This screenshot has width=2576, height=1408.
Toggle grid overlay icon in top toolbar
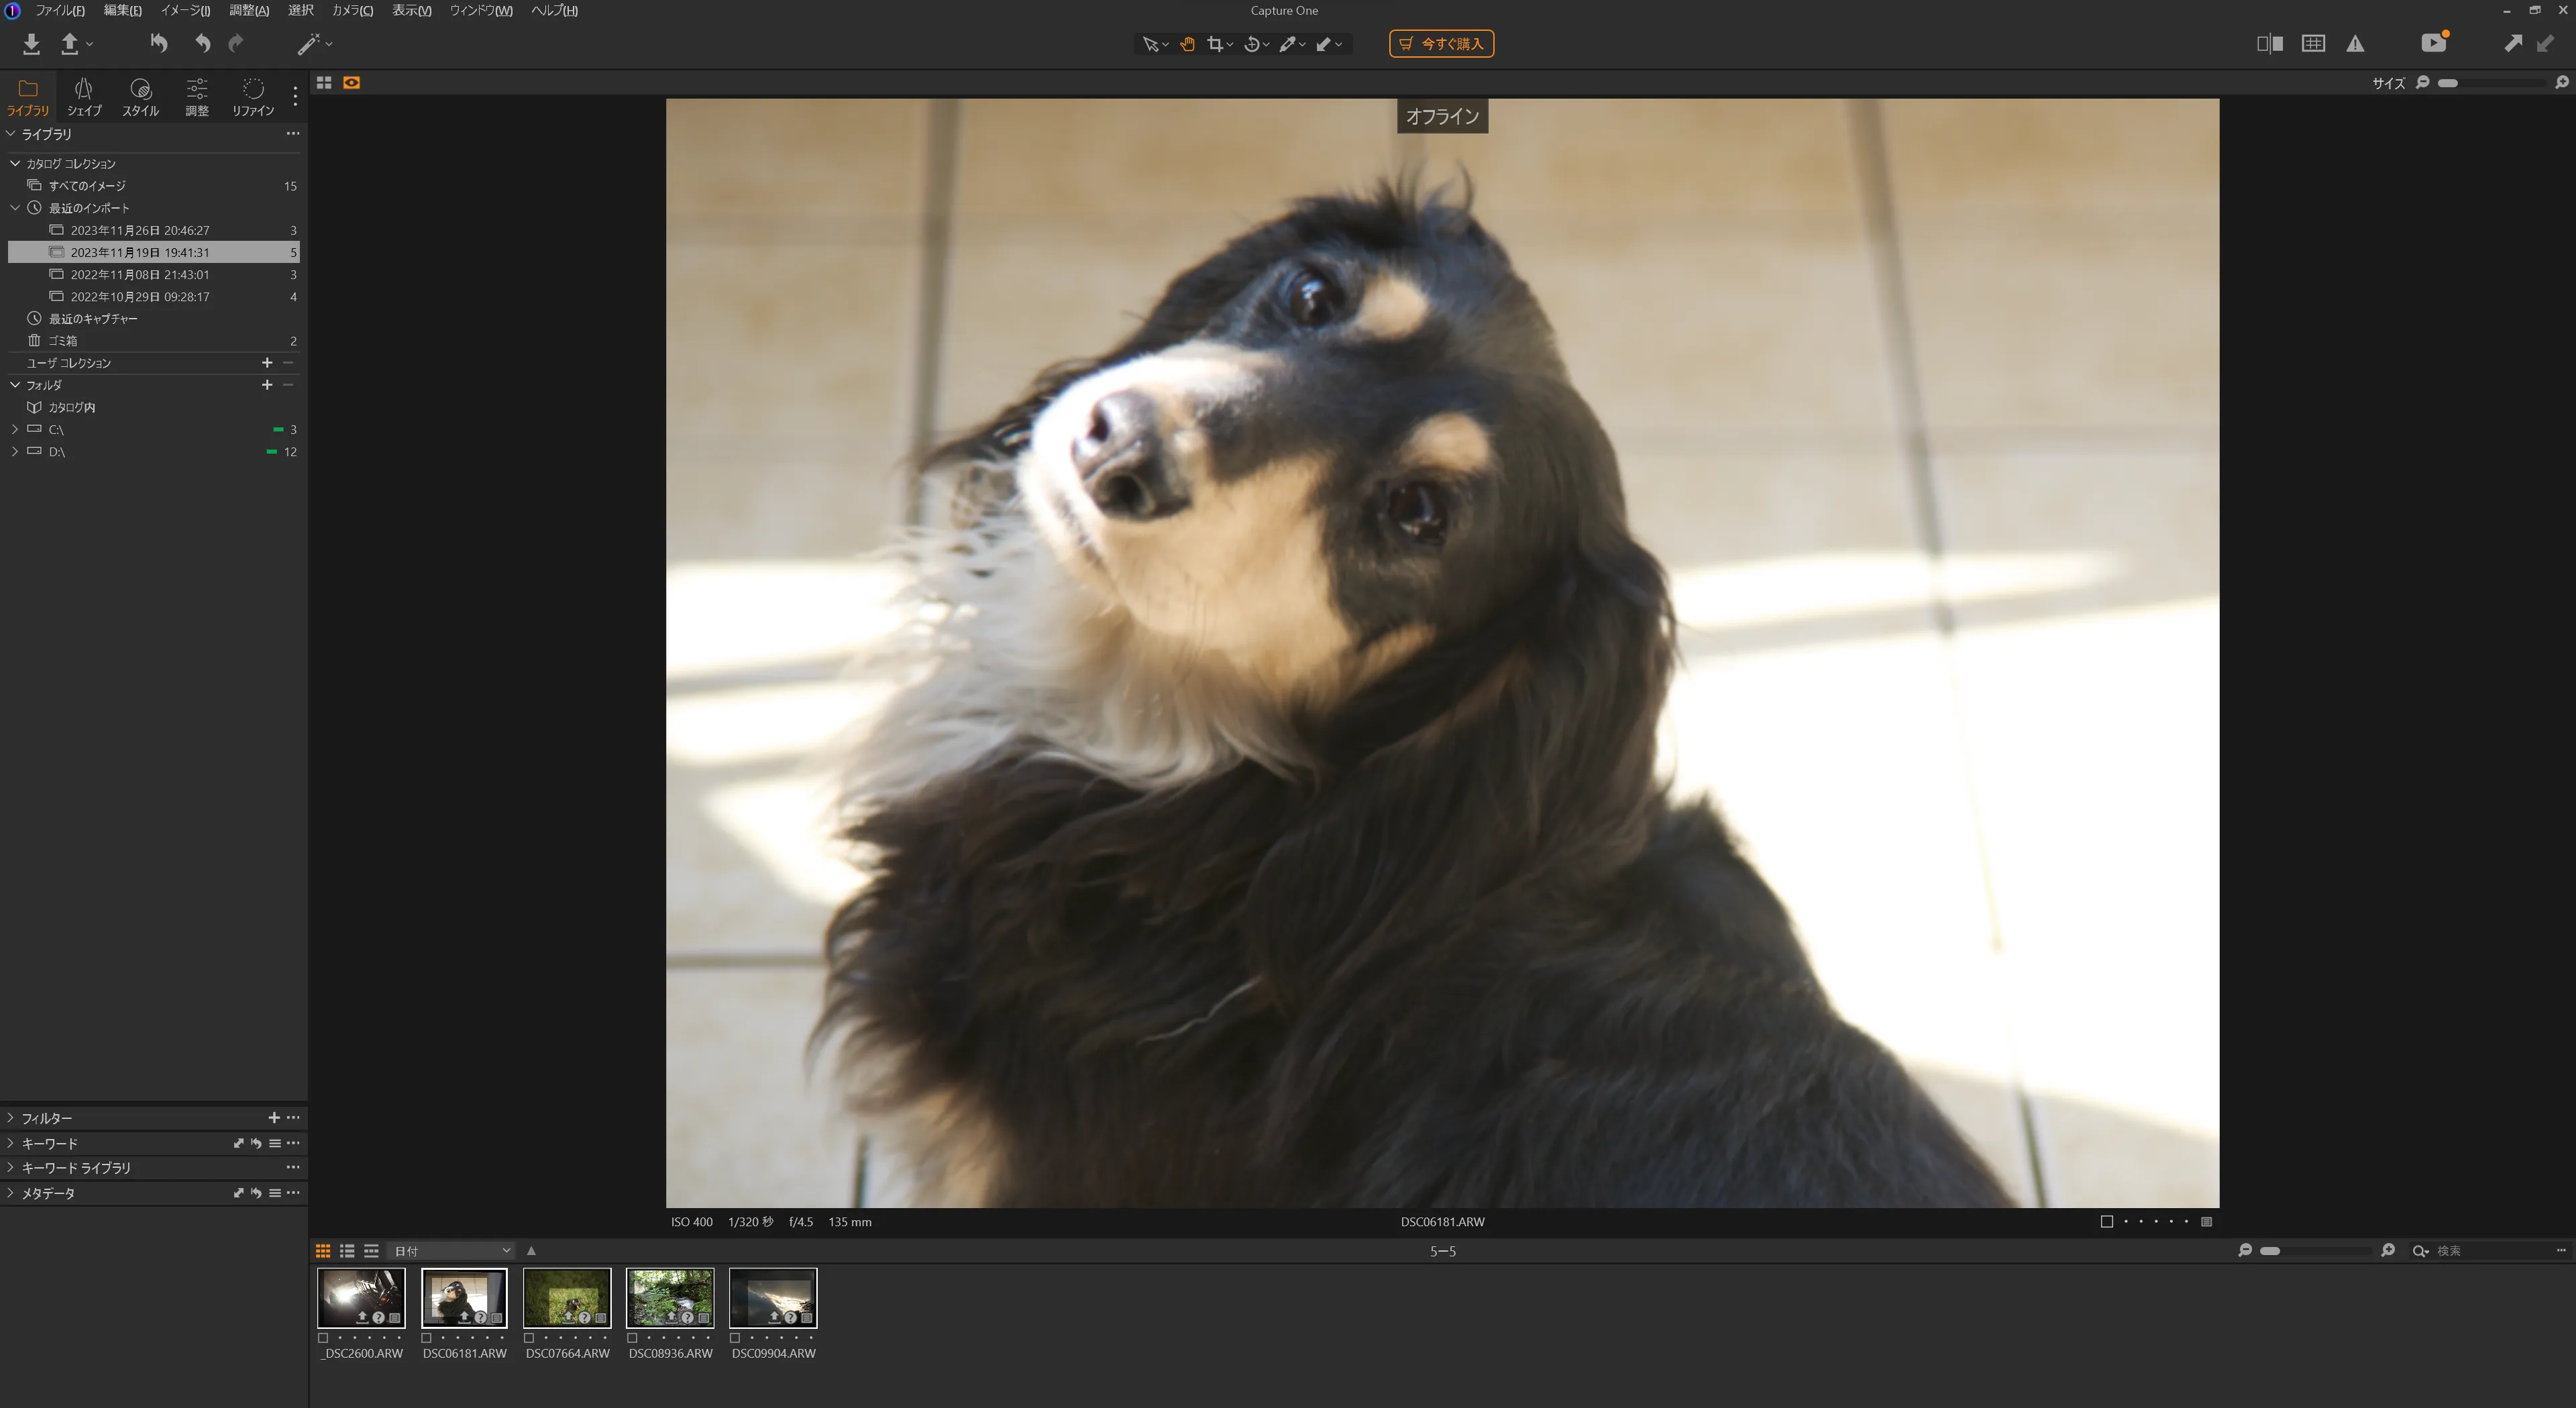(x=2313, y=43)
